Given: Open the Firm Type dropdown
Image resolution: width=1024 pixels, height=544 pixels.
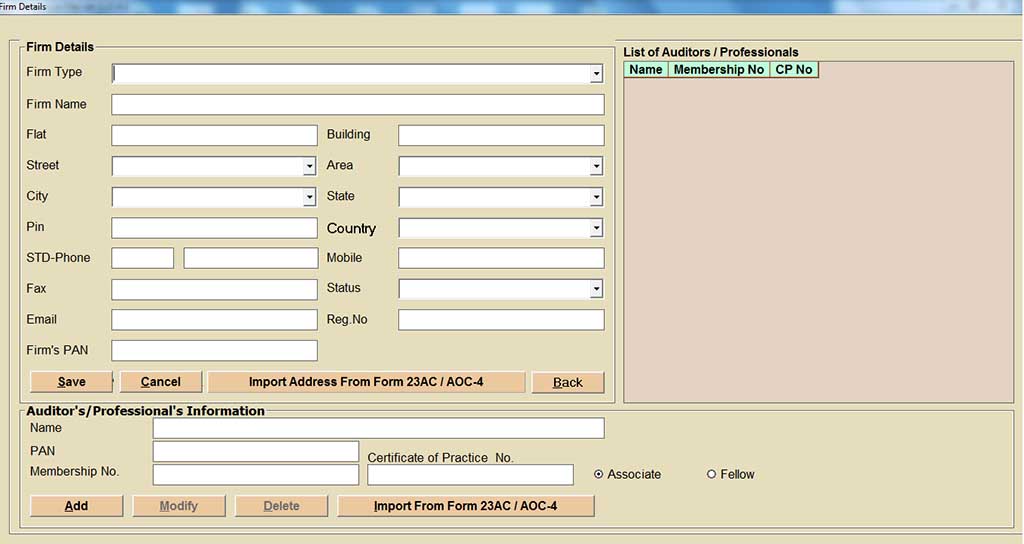Looking at the screenshot, I should pos(596,74).
